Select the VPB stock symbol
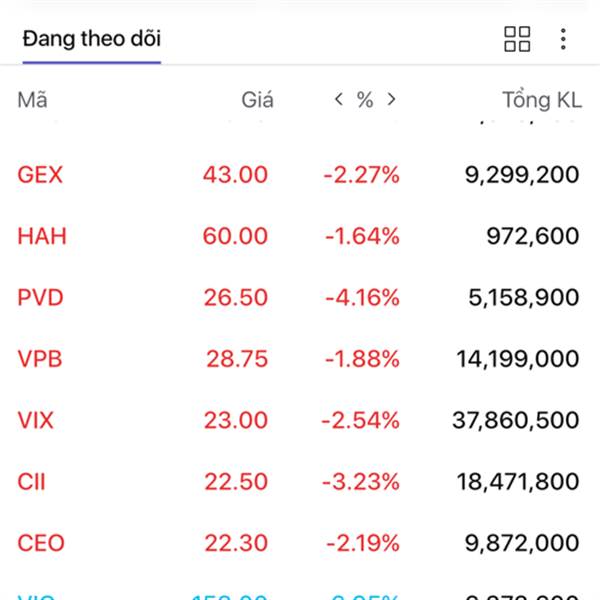This screenshot has width=600, height=600. (40, 359)
